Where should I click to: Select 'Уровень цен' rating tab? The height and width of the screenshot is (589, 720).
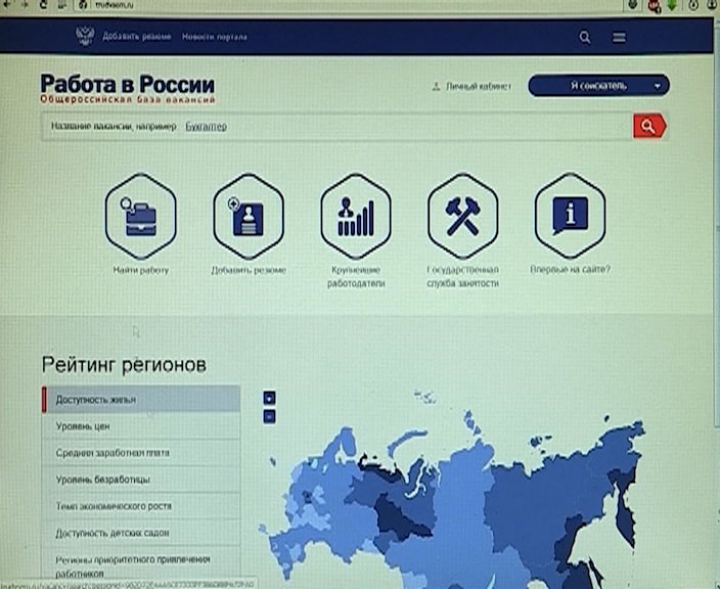(141, 426)
